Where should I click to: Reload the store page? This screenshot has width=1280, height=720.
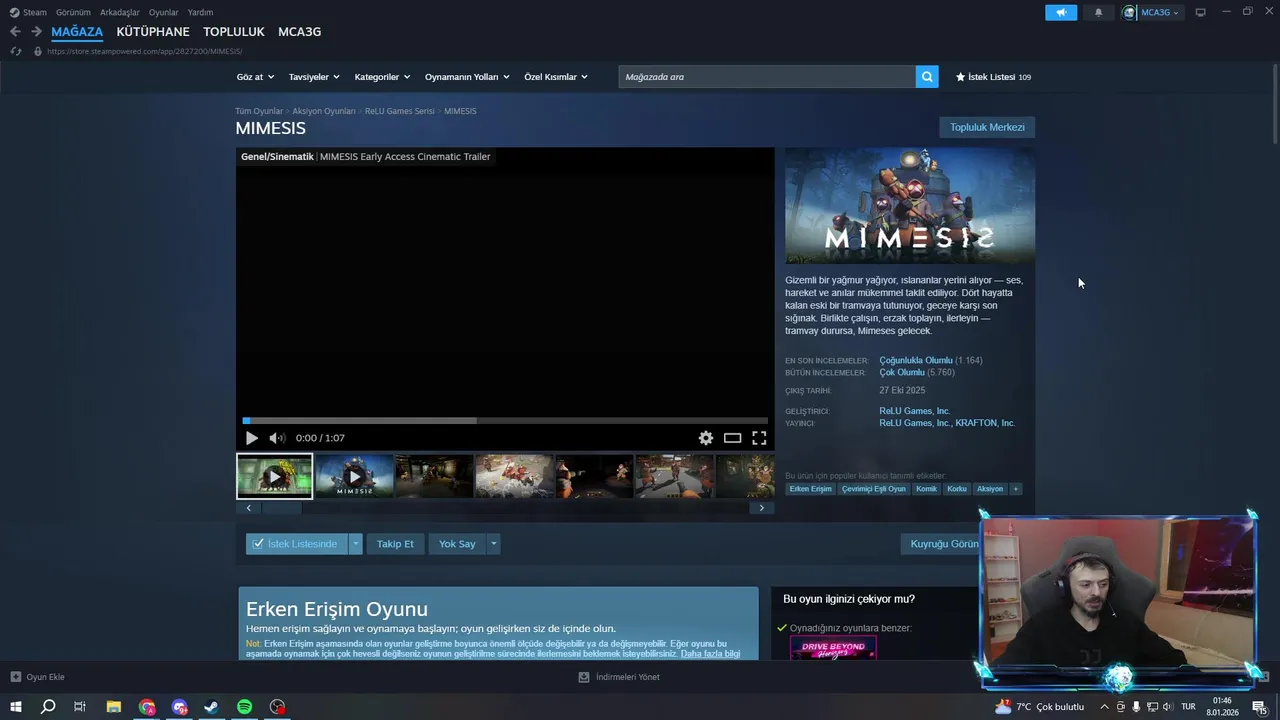pyautogui.click(x=15, y=51)
